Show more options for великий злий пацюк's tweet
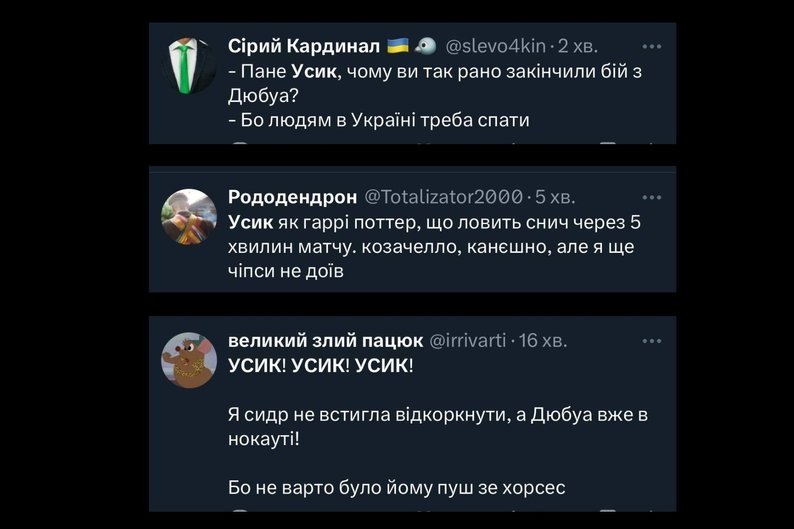This screenshot has width=794, height=529. [651, 340]
